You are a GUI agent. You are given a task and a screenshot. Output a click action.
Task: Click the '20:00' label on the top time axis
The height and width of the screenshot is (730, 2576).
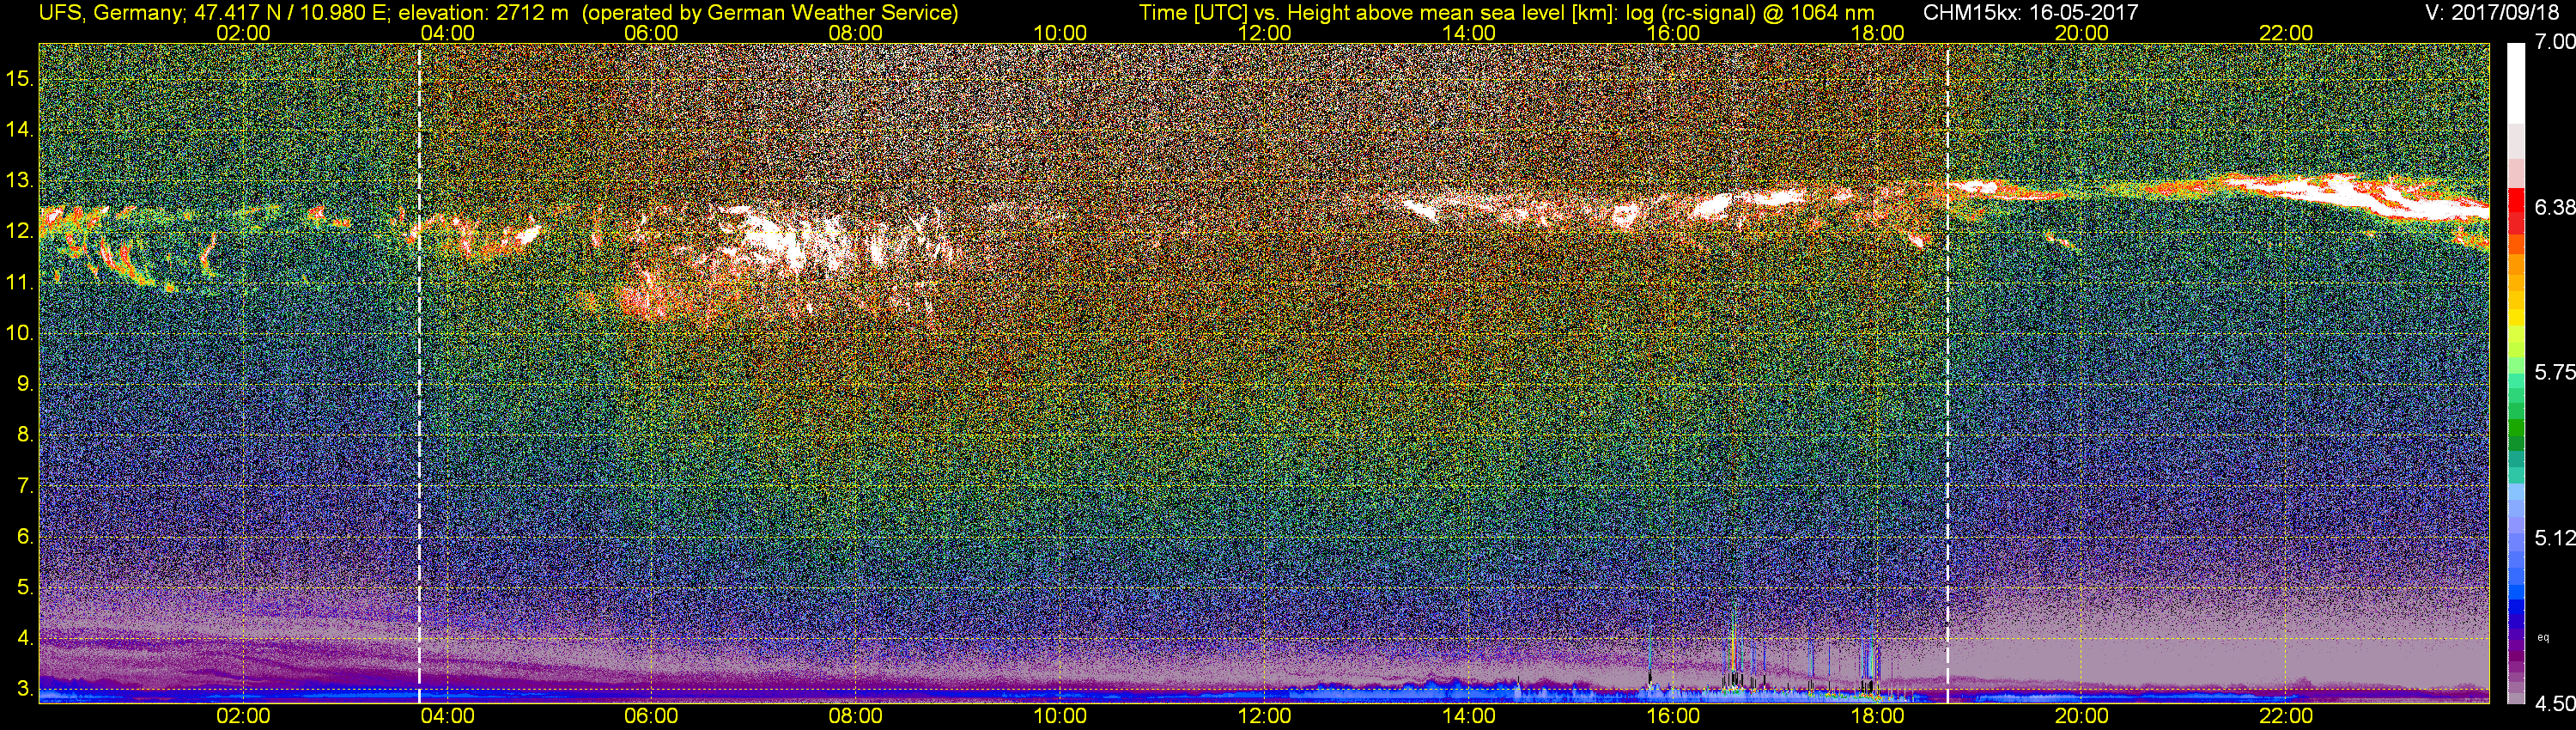coord(2082,33)
